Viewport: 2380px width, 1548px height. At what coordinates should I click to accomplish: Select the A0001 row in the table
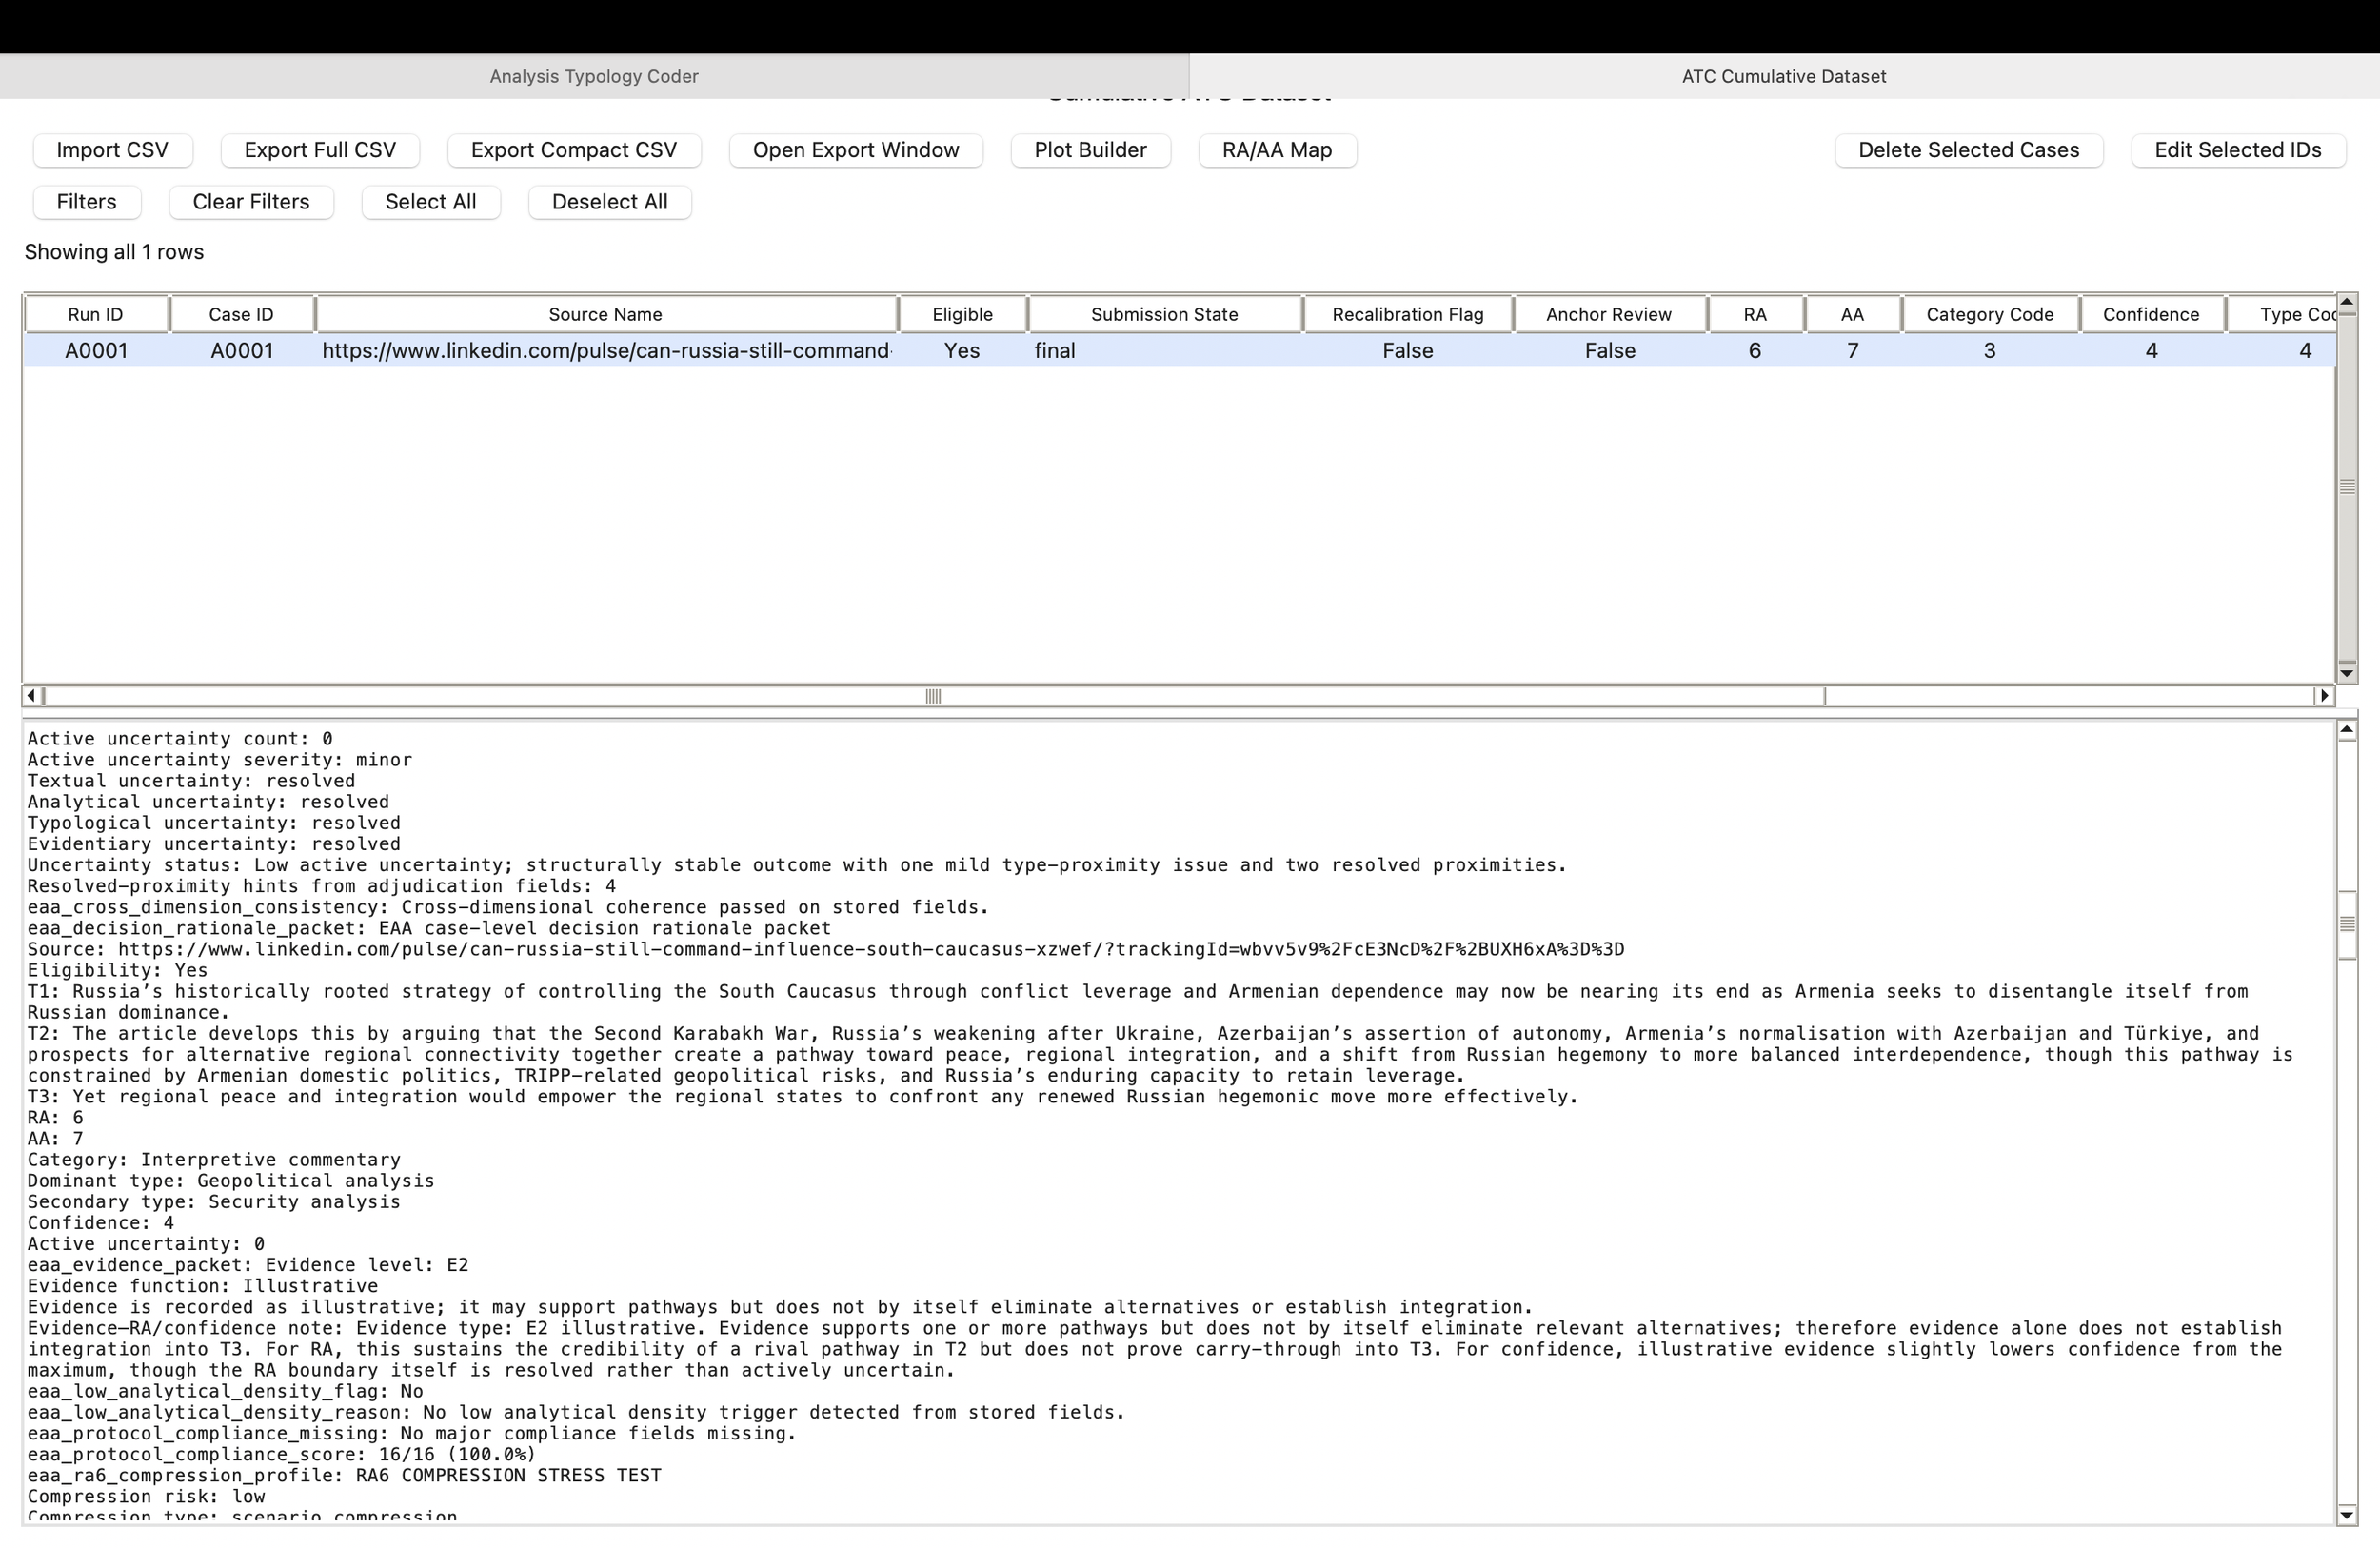click(x=600, y=350)
